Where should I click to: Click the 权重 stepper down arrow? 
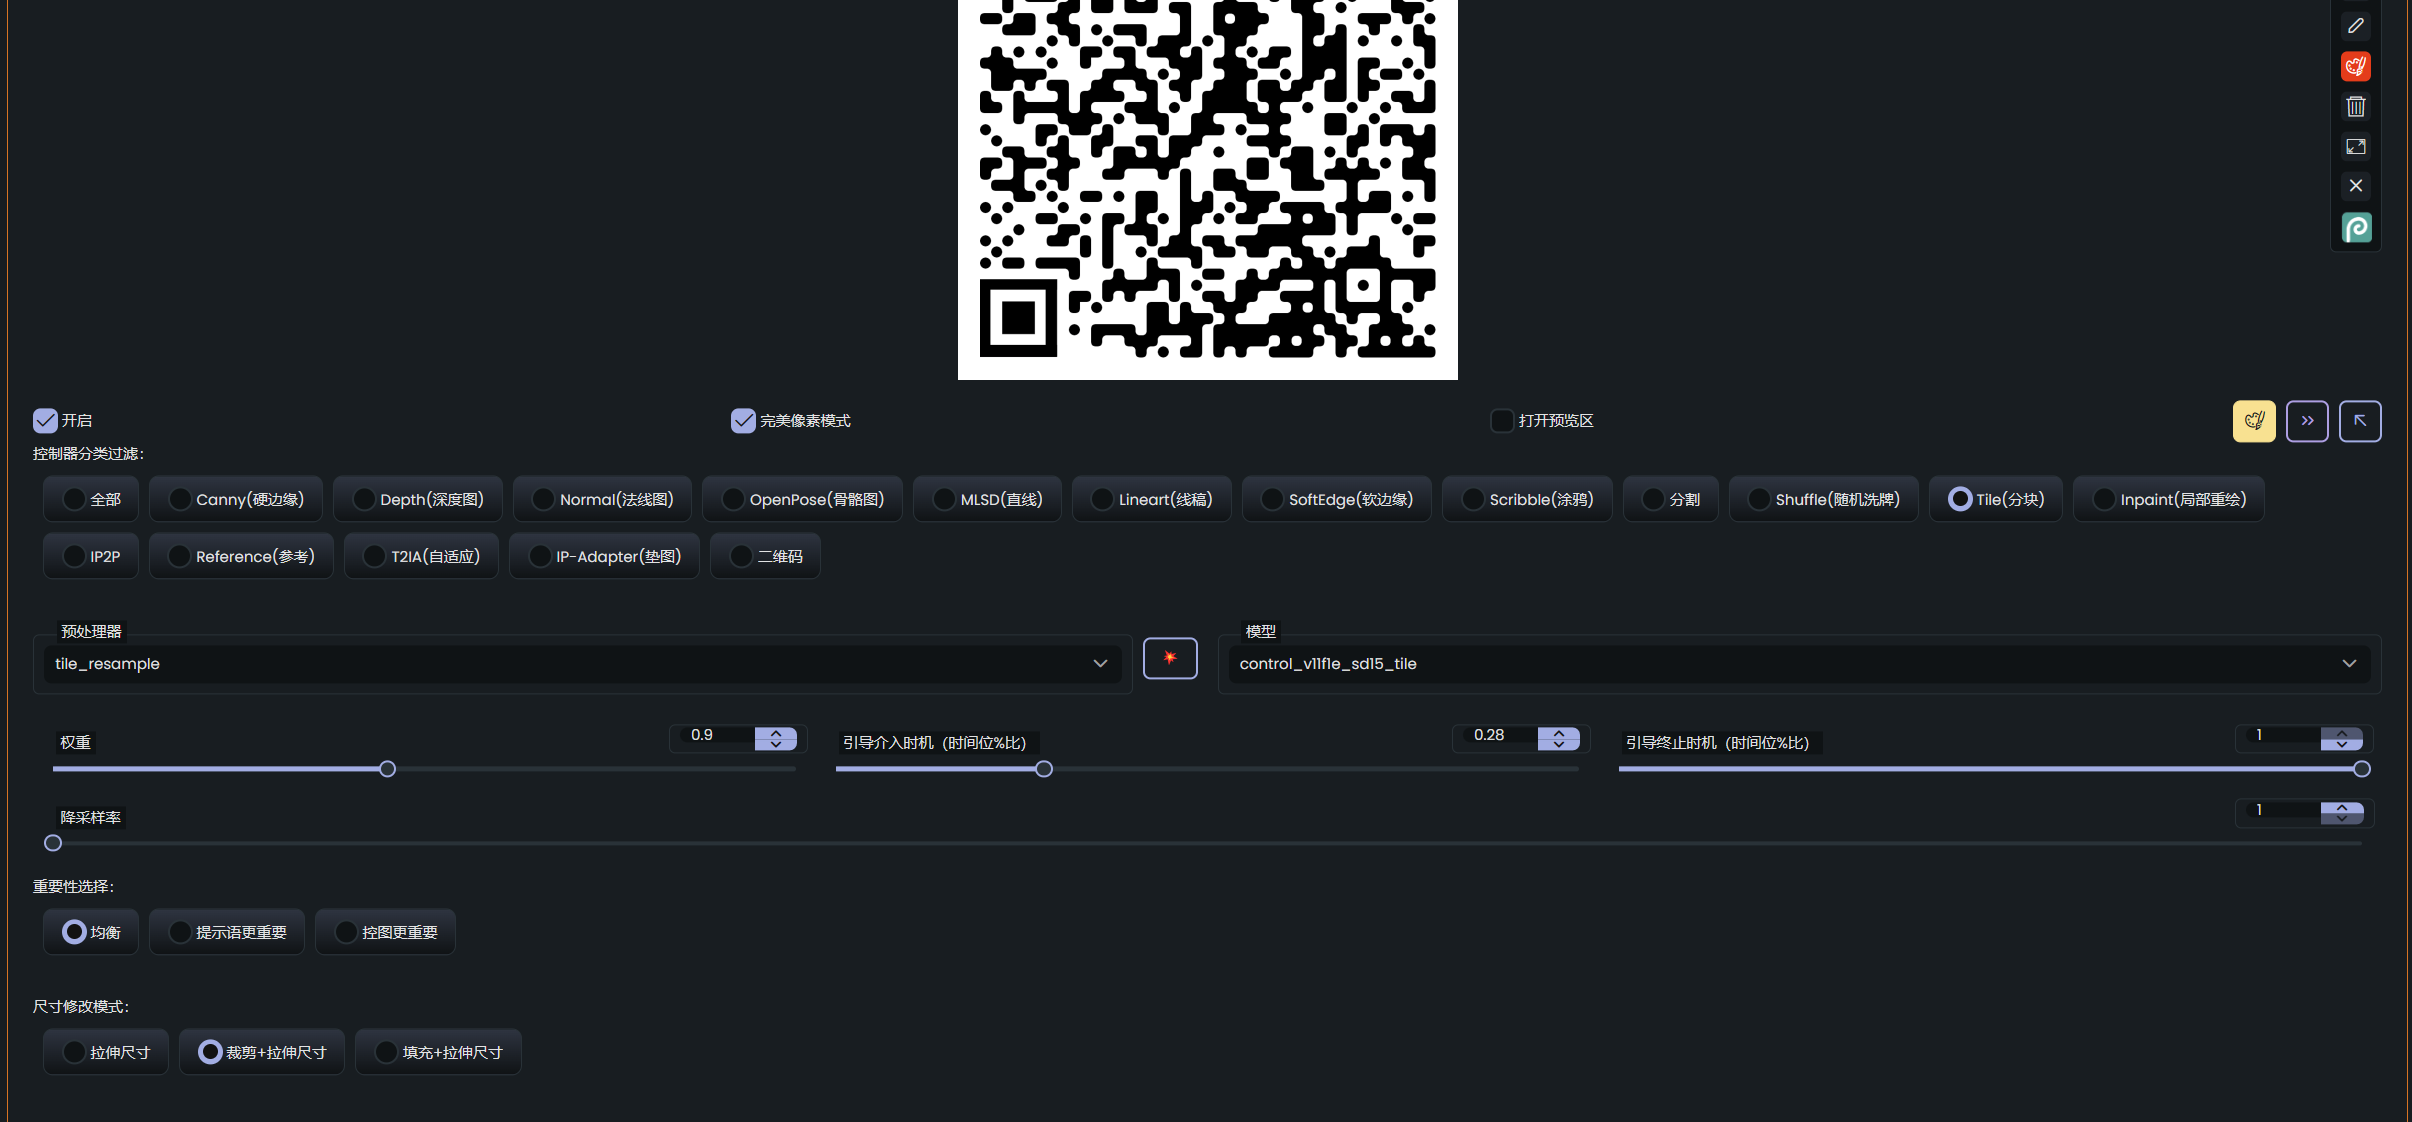tap(776, 744)
